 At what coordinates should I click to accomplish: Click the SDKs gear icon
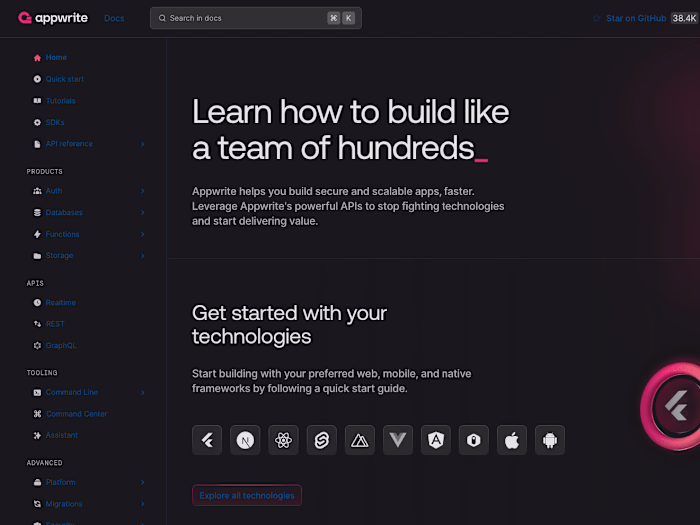pos(37,122)
